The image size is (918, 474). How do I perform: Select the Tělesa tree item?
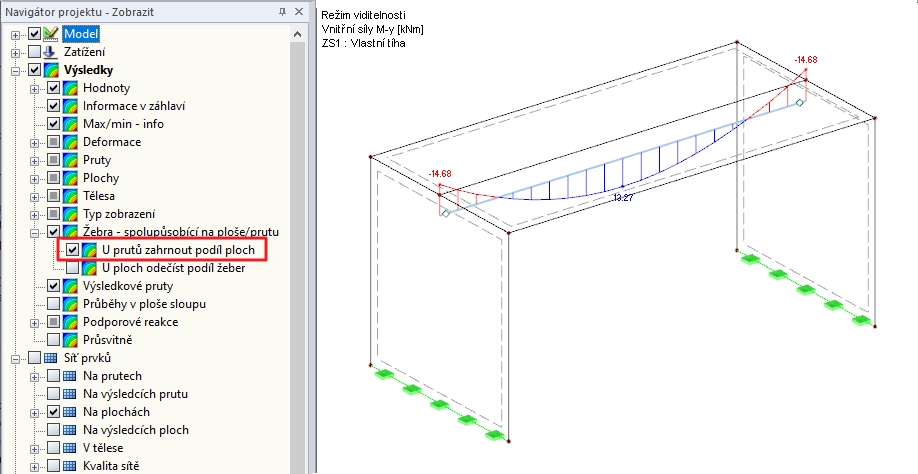point(98,196)
